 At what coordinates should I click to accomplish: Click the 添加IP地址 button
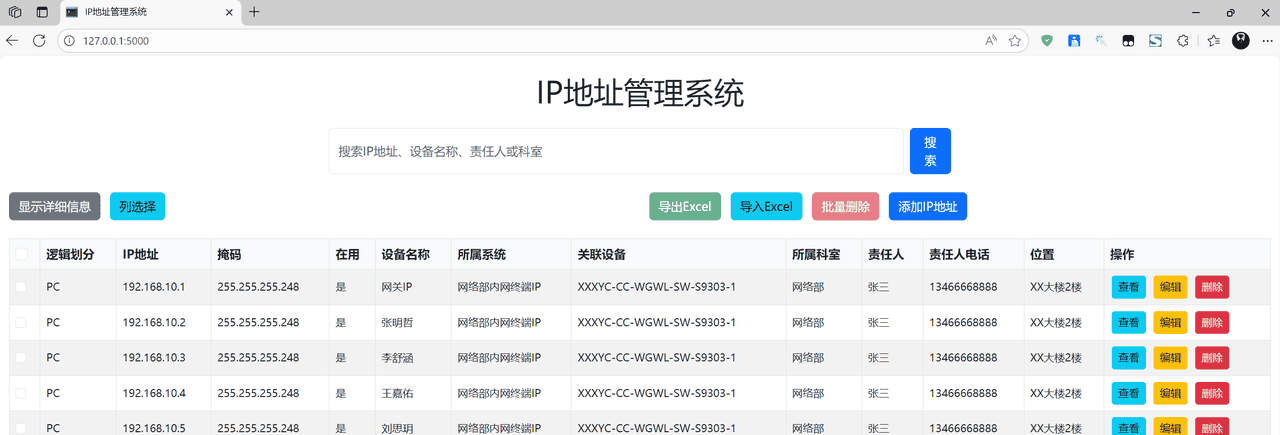pyautogui.click(x=928, y=207)
